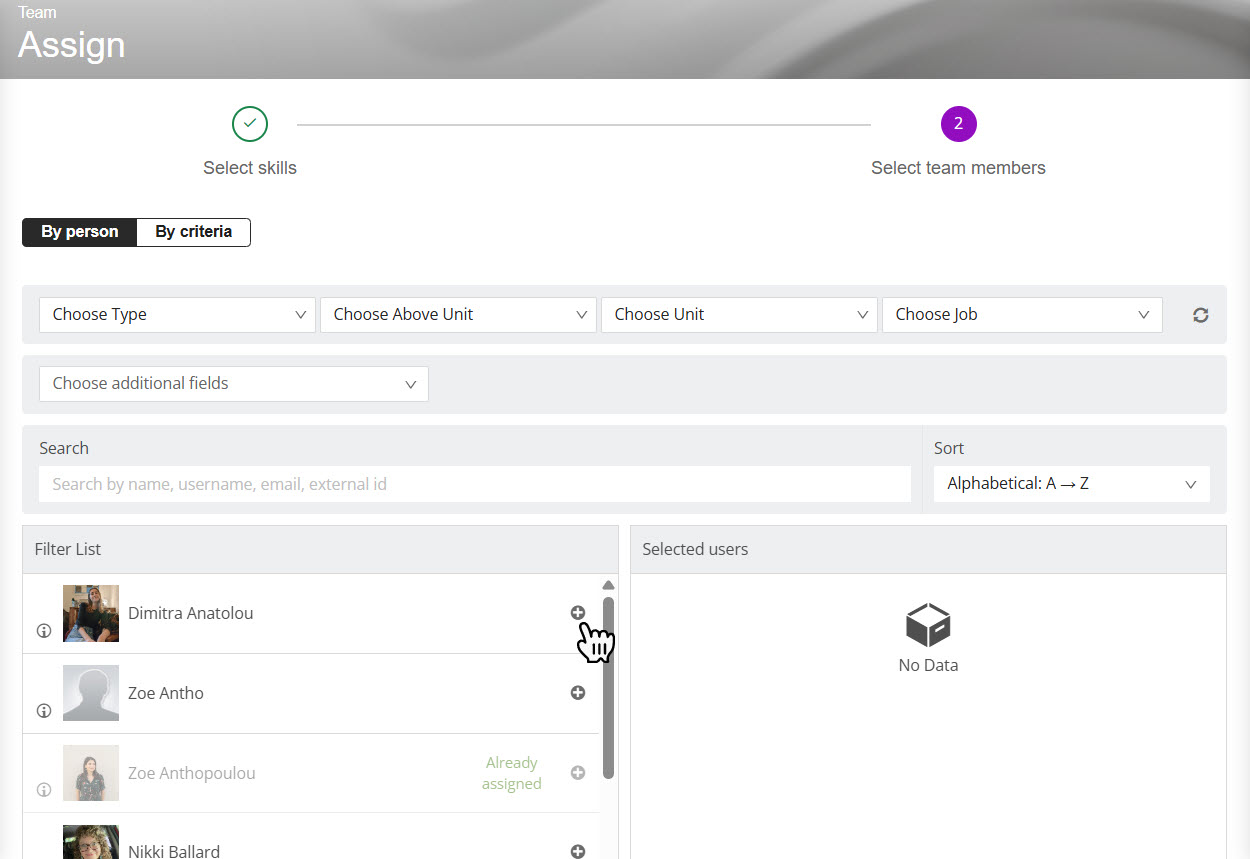This screenshot has width=1250, height=859.
Task: Select the By person toggle
Action: [80, 232]
